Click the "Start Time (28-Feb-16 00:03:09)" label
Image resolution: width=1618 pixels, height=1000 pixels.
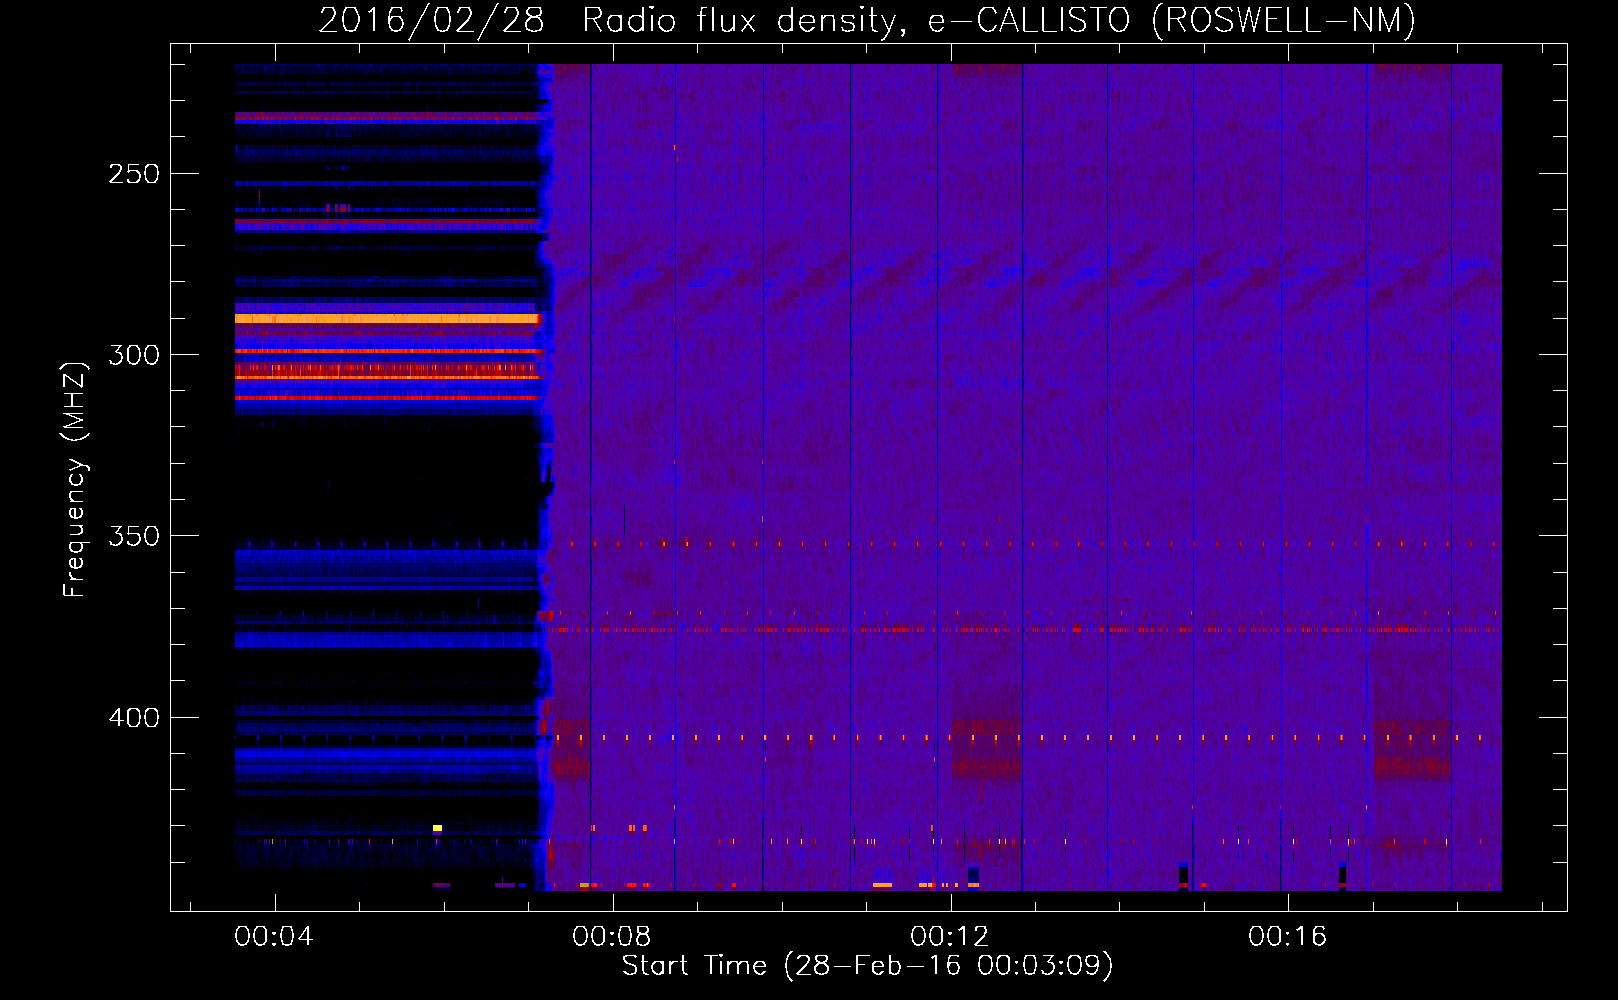tap(867, 966)
